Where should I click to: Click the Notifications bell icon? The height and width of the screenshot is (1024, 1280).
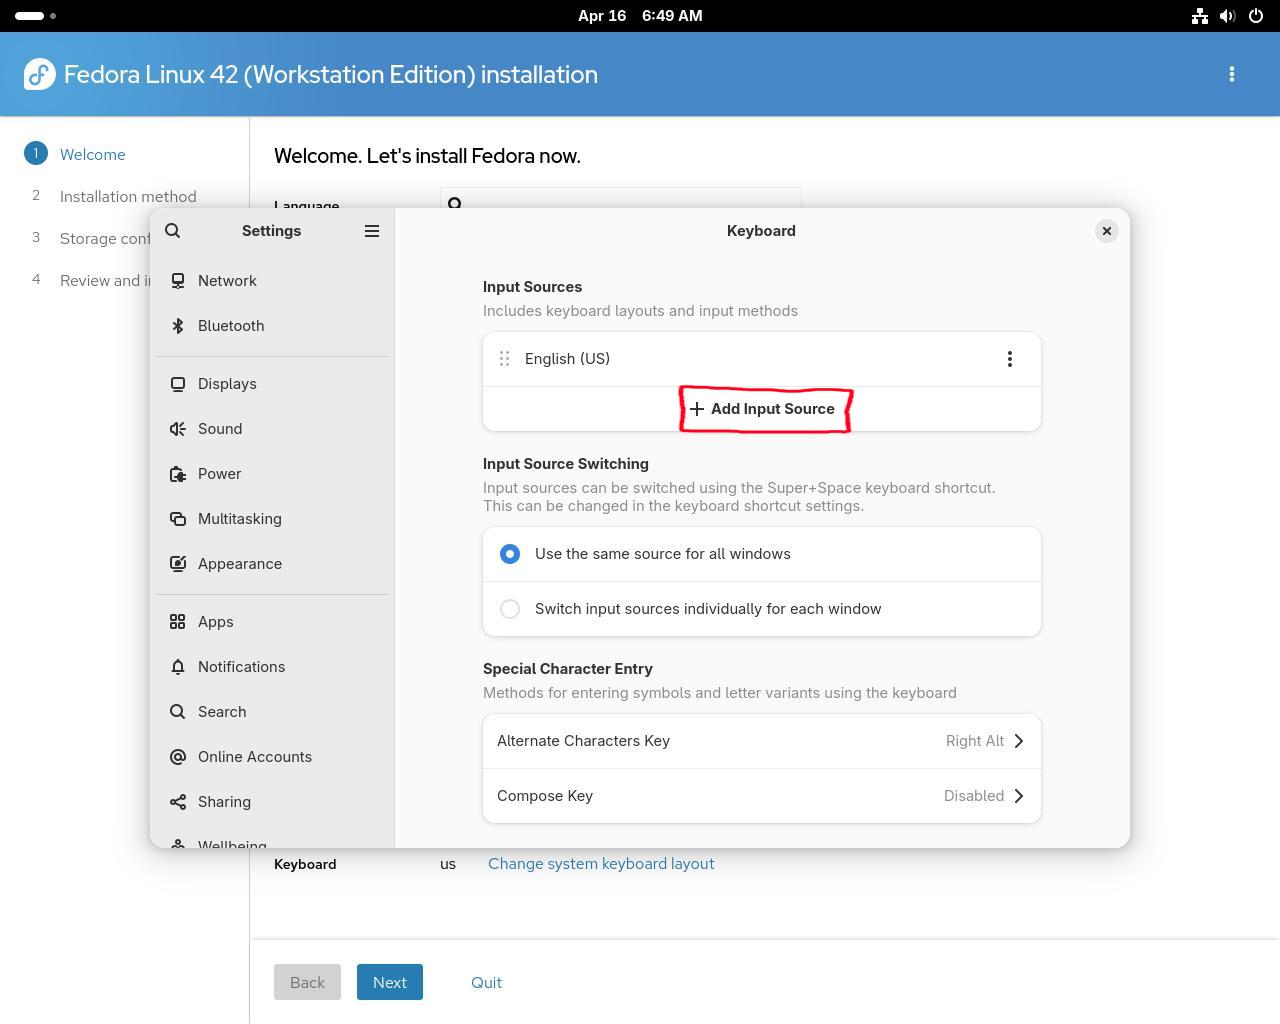(178, 667)
